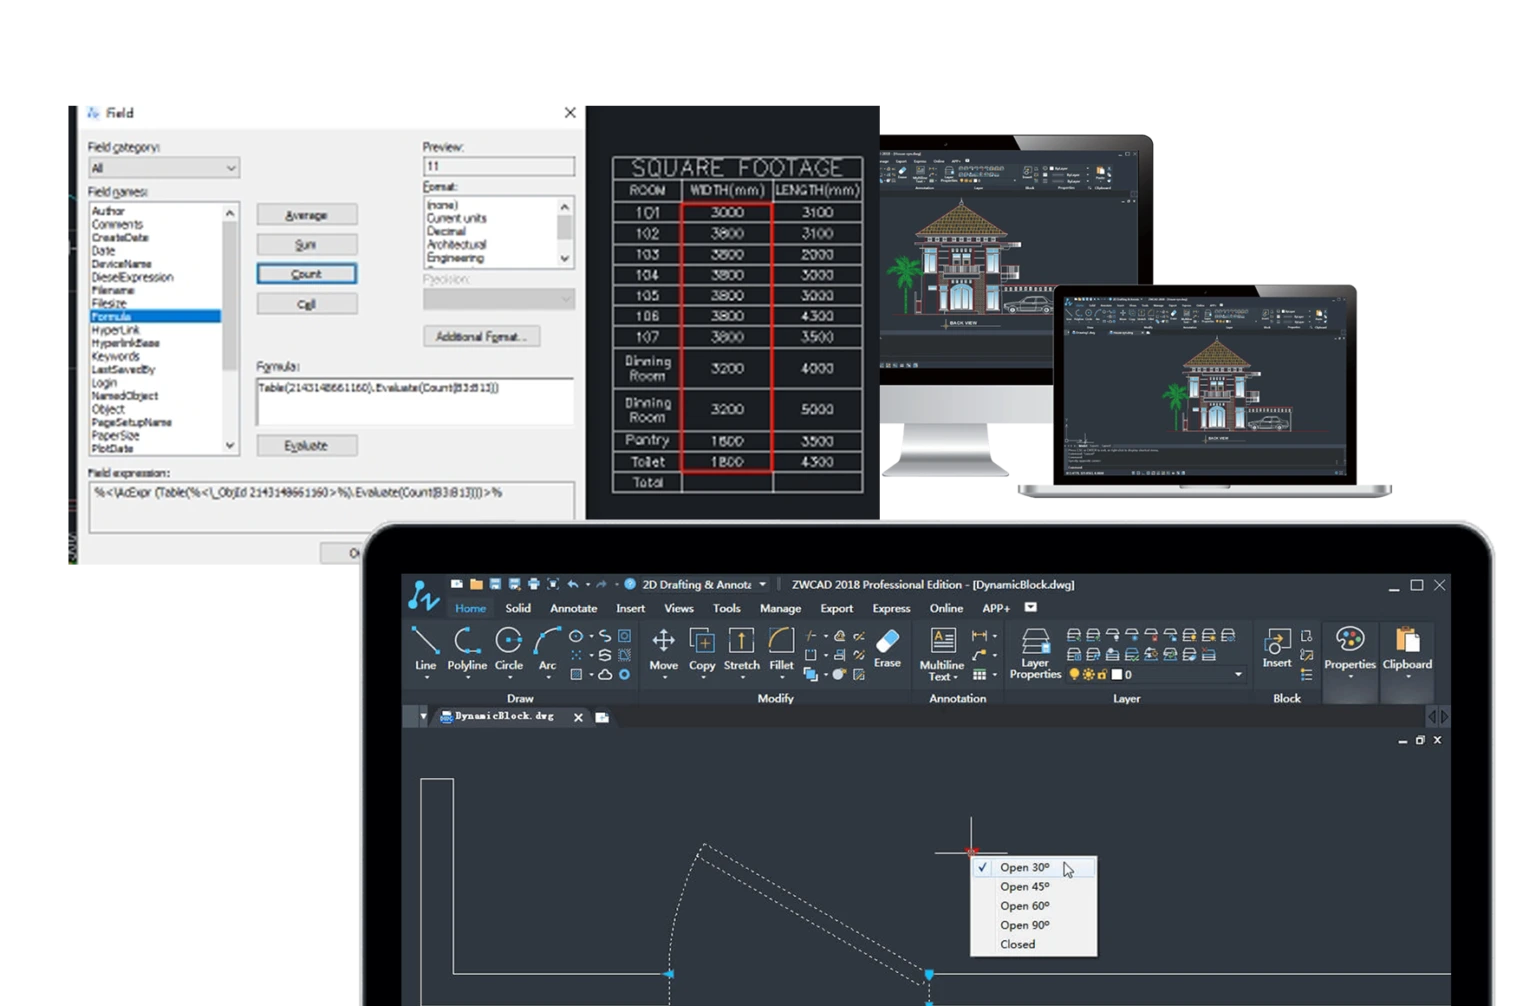Screen dimensions: 1536x1006
Task: Select the Line tool
Action: click(x=424, y=643)
